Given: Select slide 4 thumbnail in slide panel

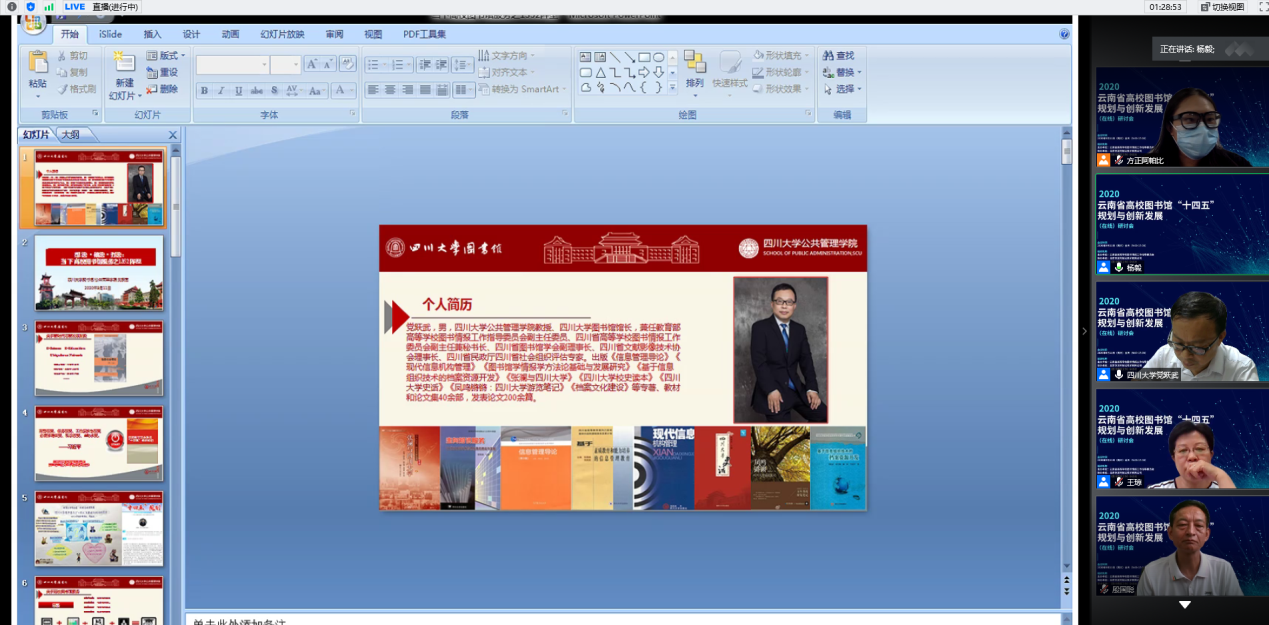Looking at the screenshot, I should (99, 442).
